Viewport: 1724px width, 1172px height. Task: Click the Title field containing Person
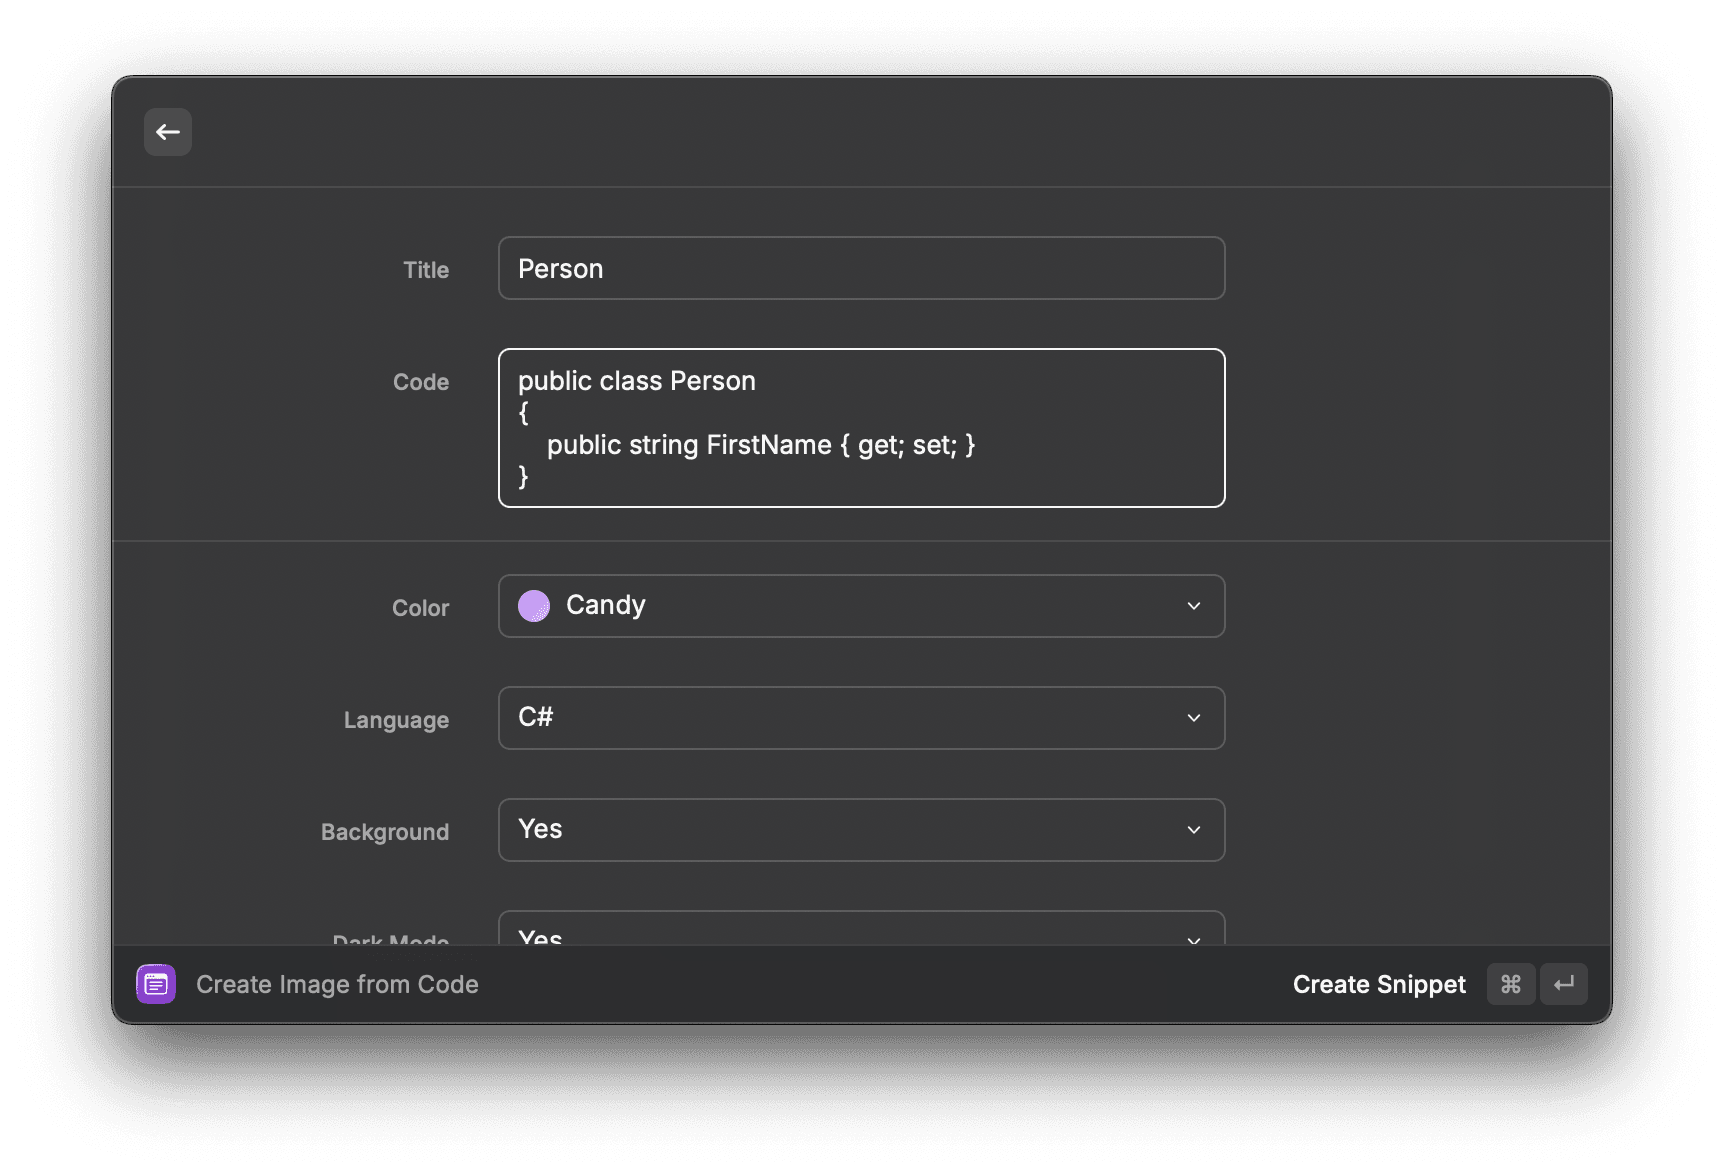pos(860,268)
